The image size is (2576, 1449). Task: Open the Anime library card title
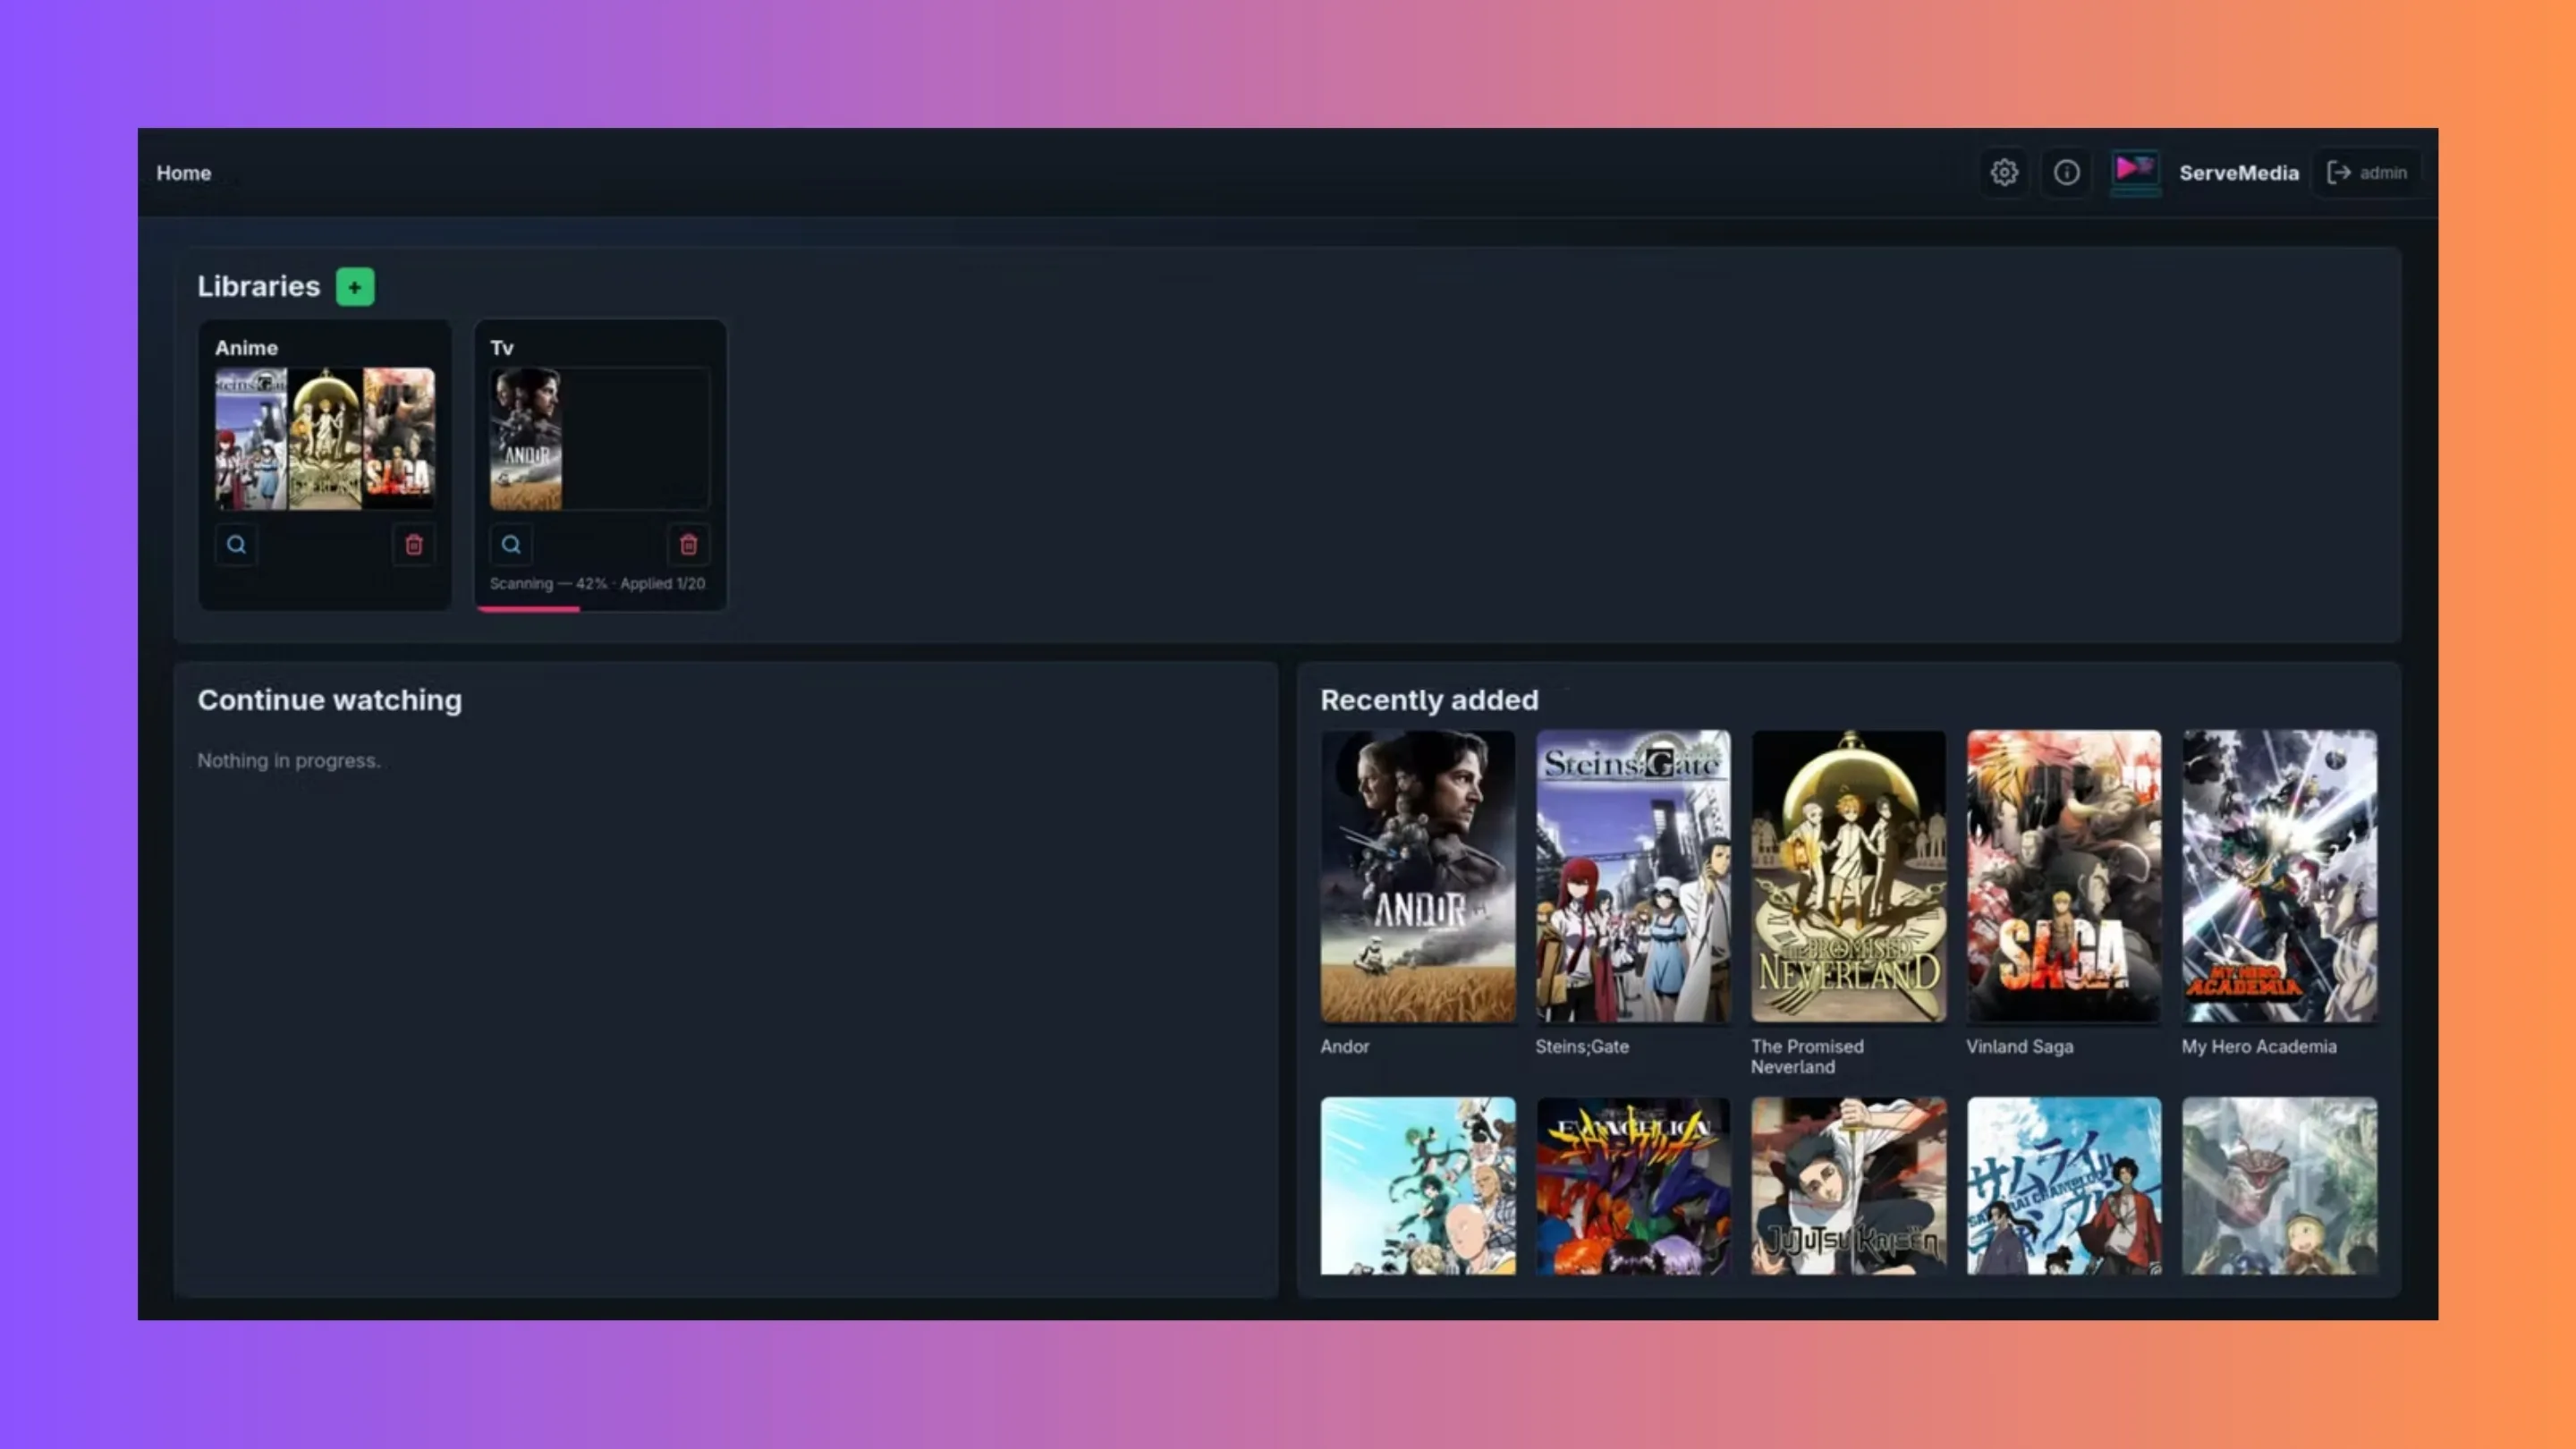(x=246, y=348)
